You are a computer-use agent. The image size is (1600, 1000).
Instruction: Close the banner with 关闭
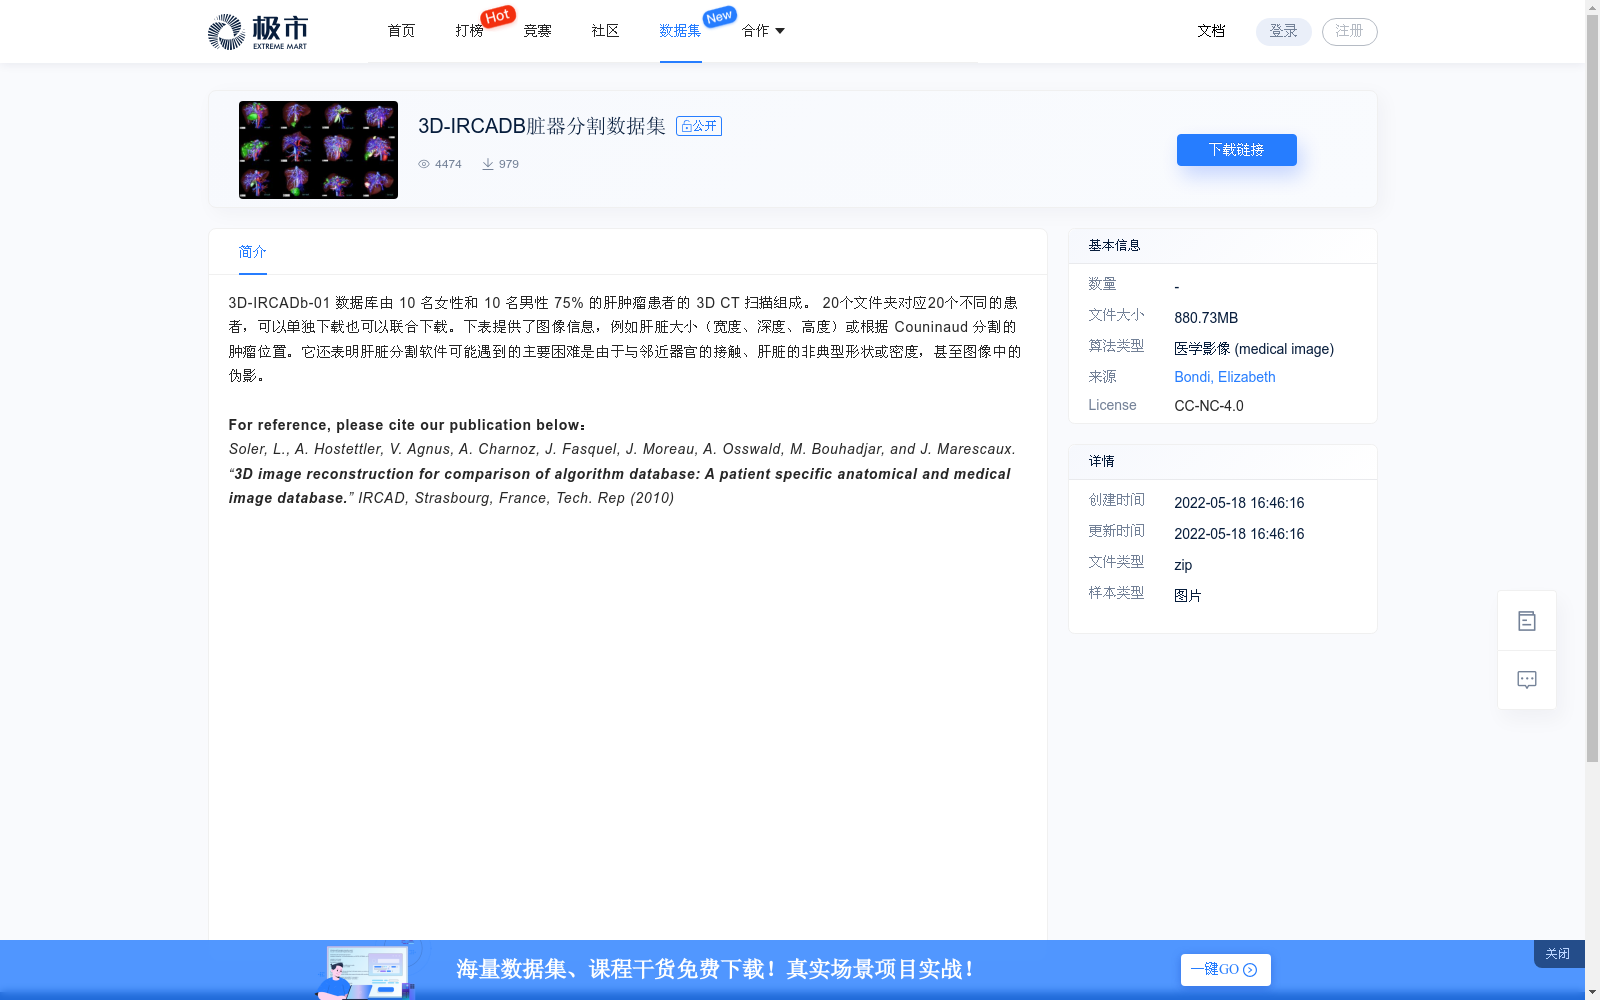(1558, 954)
